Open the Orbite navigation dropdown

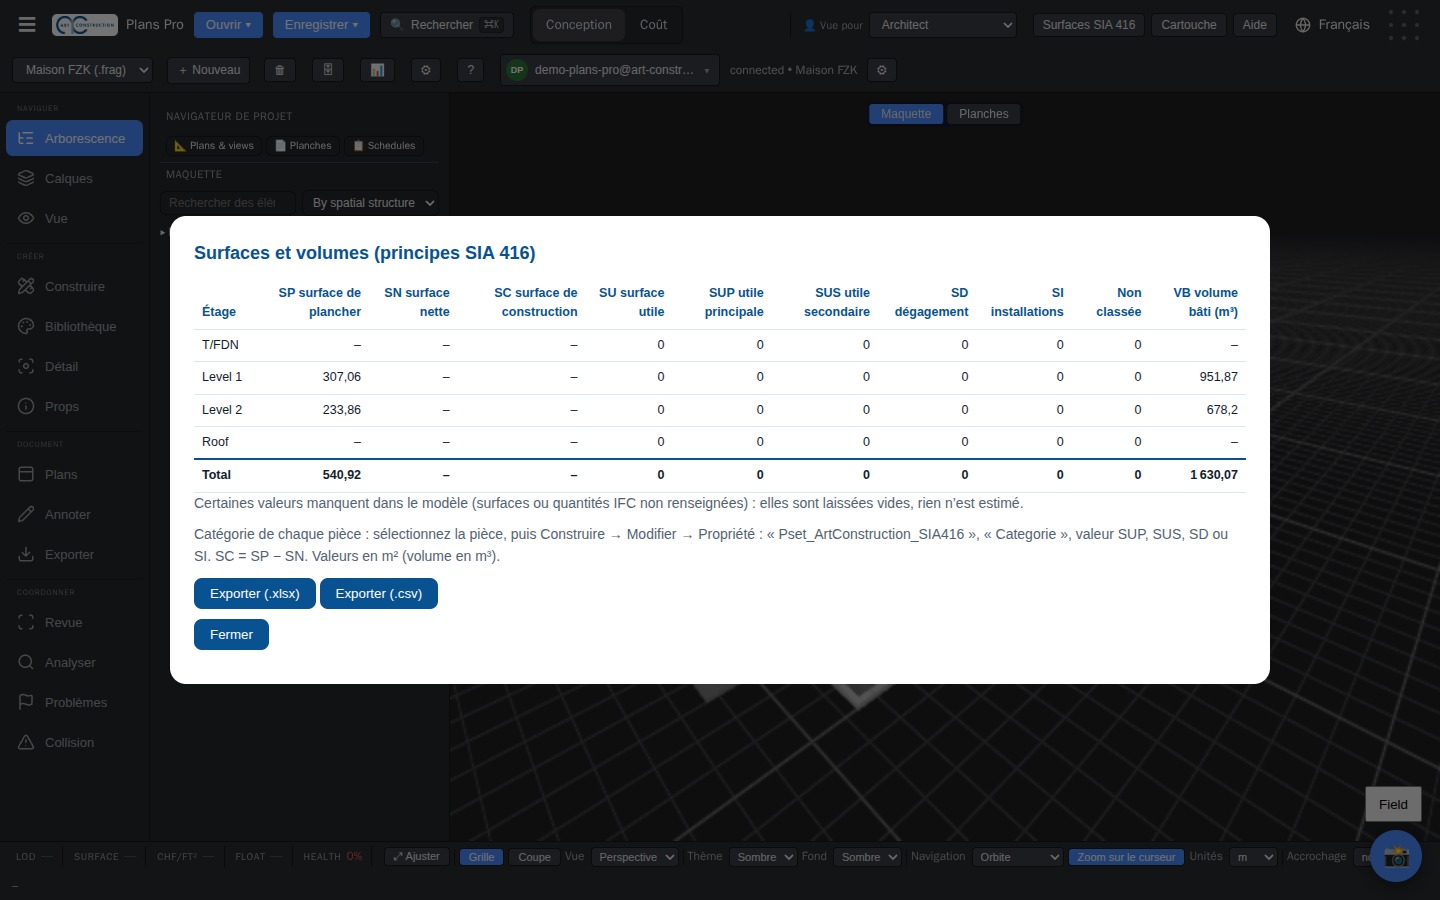point(1018,857)
